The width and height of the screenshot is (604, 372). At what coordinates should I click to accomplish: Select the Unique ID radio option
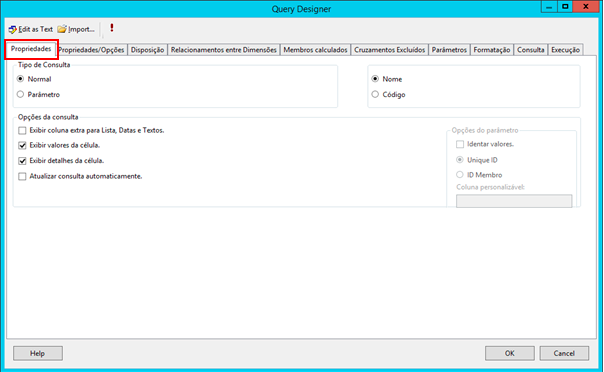point(460,160)
